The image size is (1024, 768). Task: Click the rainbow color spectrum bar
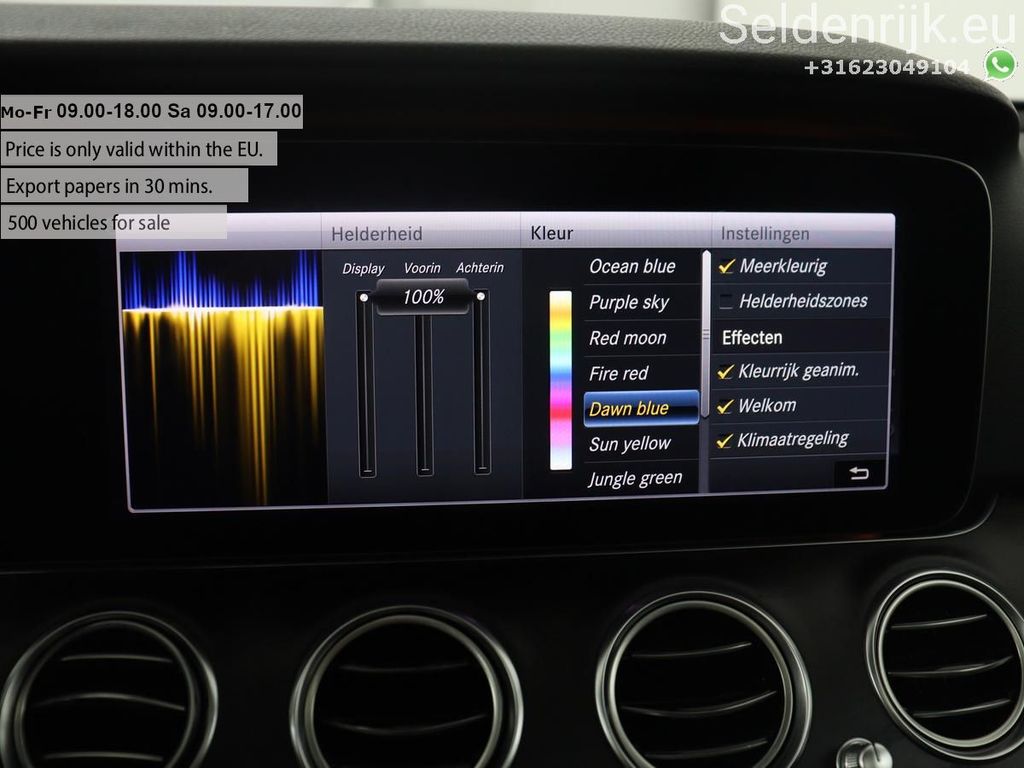(560, 380)
